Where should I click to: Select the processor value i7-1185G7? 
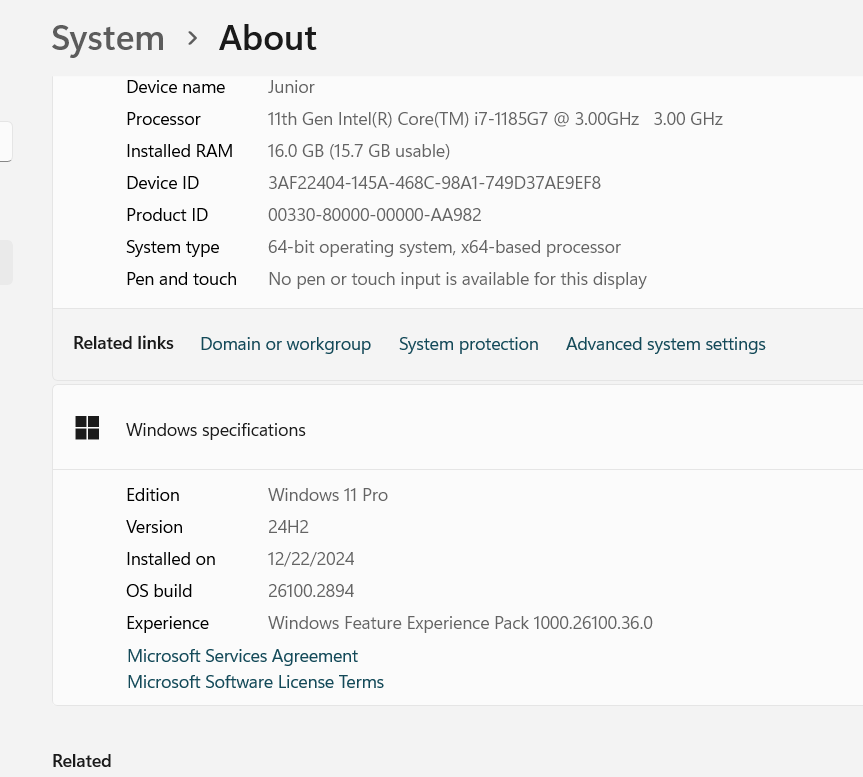tap(495, 119)
